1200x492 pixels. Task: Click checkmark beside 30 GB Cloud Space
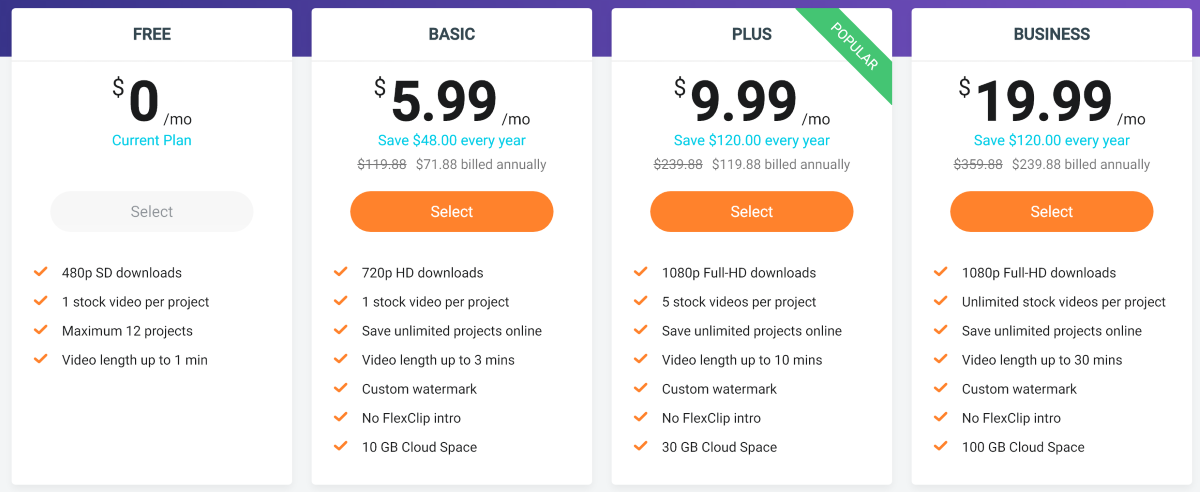coord(641,446)
